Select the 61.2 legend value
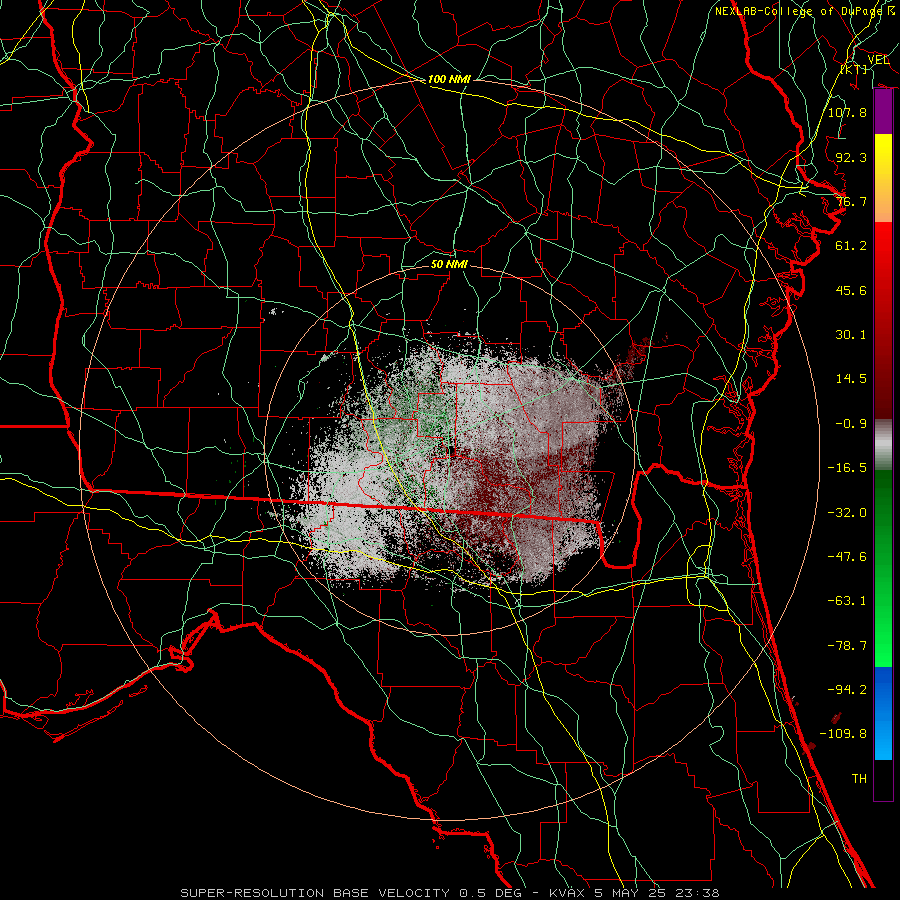Image resolution: width=900 pixels, height=900 pixels. (x=851, y=246)
